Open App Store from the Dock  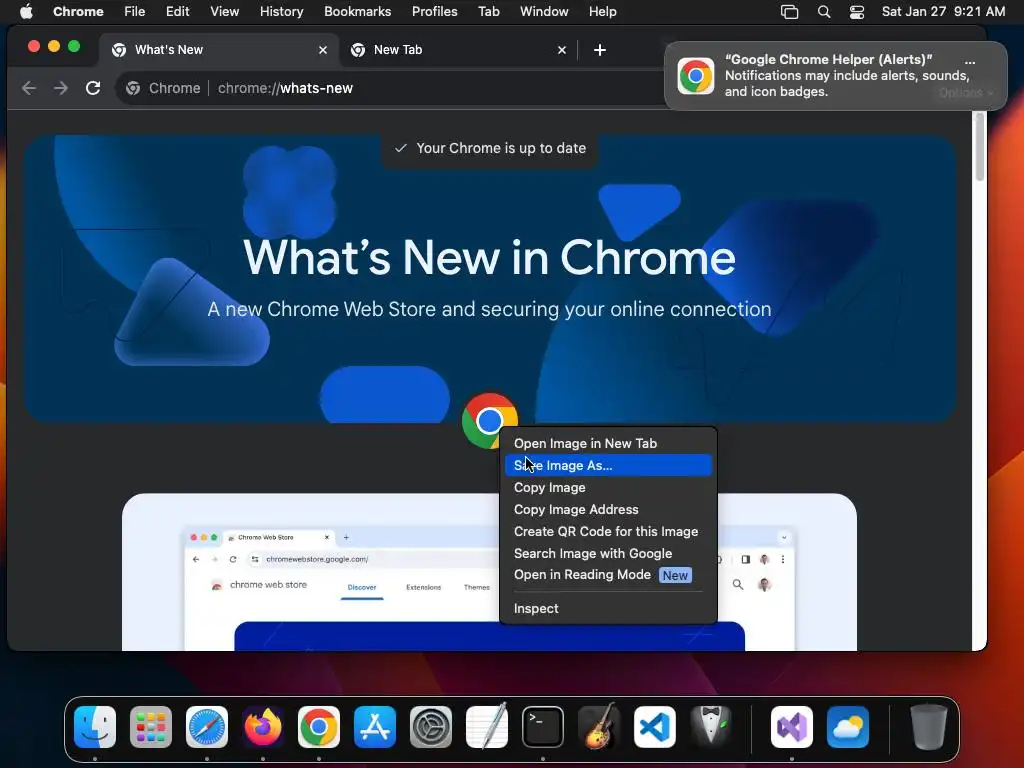point(375,727)
